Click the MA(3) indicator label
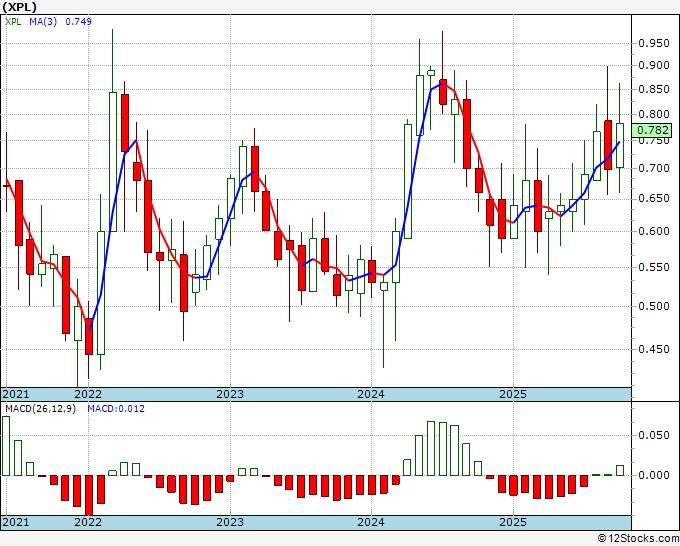Viewport: 680px width, 546px height. [x=43, y=21]
